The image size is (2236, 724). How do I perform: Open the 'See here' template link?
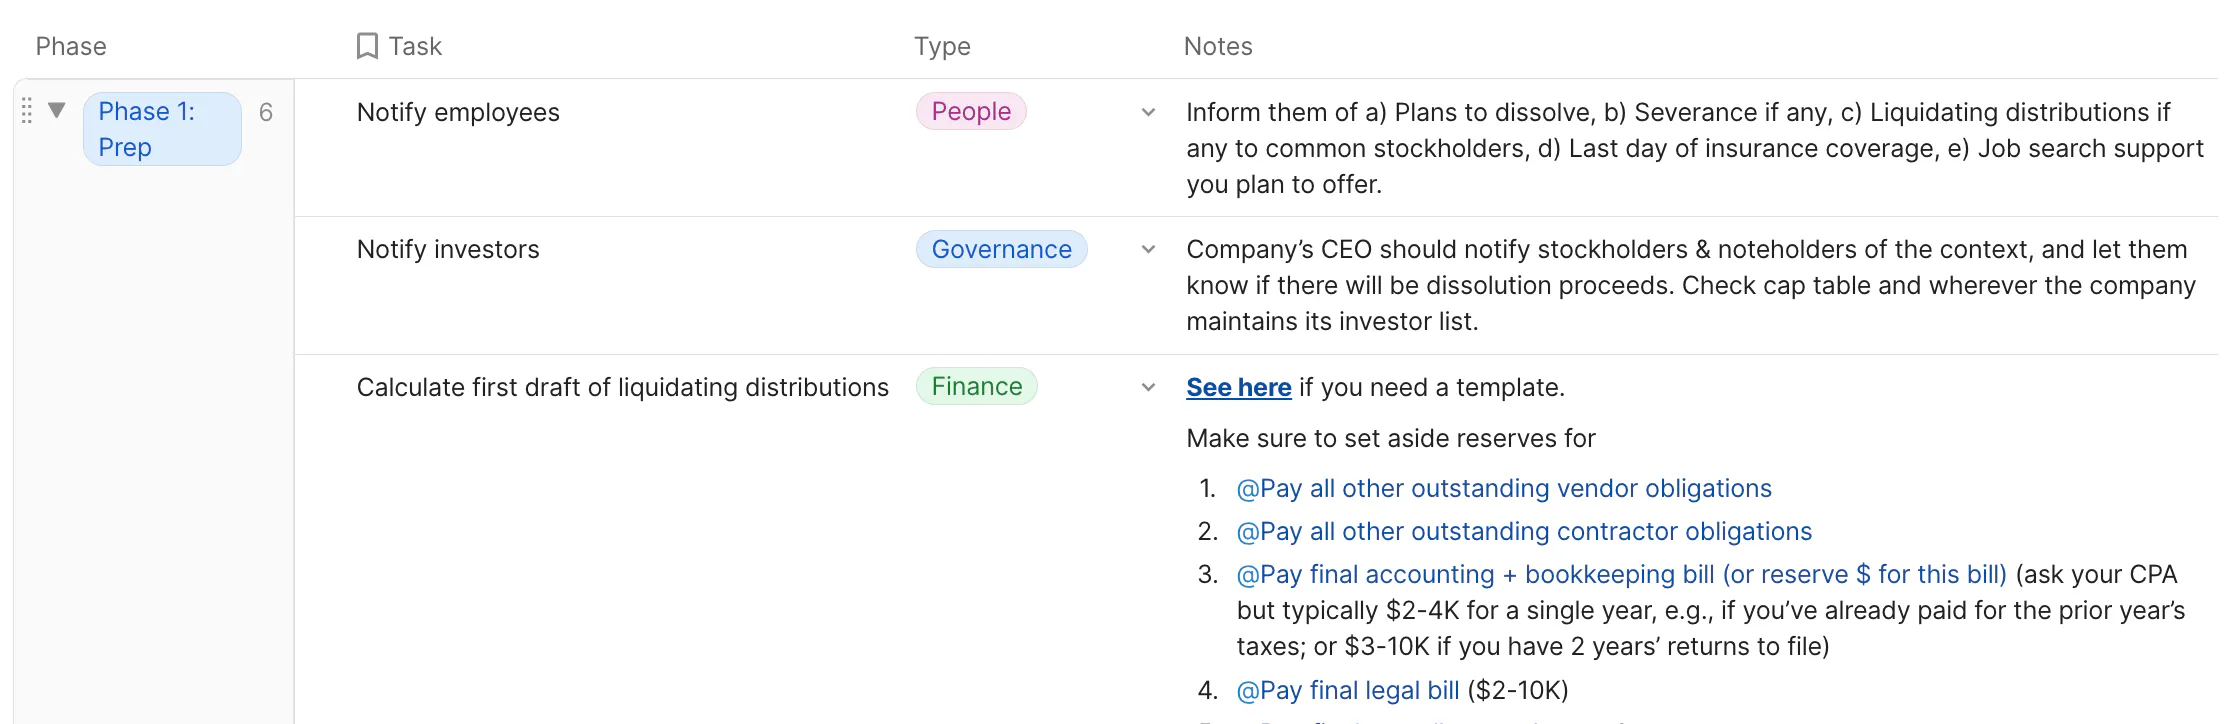[1238, 387]
